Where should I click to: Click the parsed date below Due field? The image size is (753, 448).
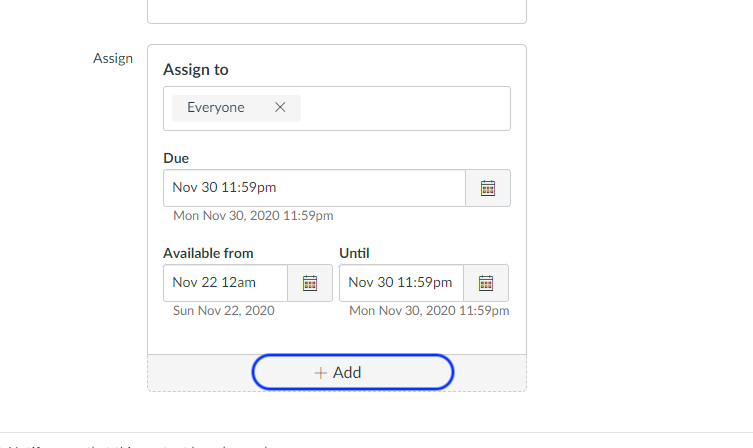253,216
